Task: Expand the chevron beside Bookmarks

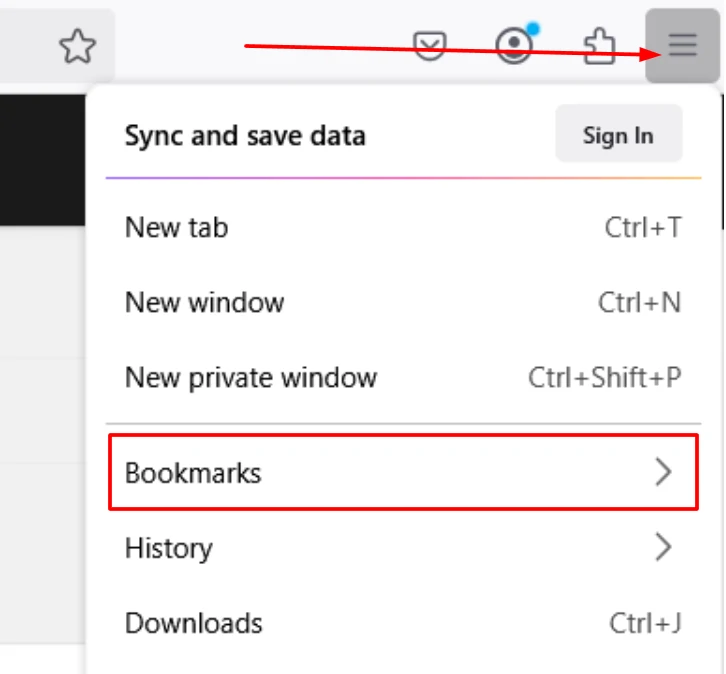Action: click(x=663, y=472)
